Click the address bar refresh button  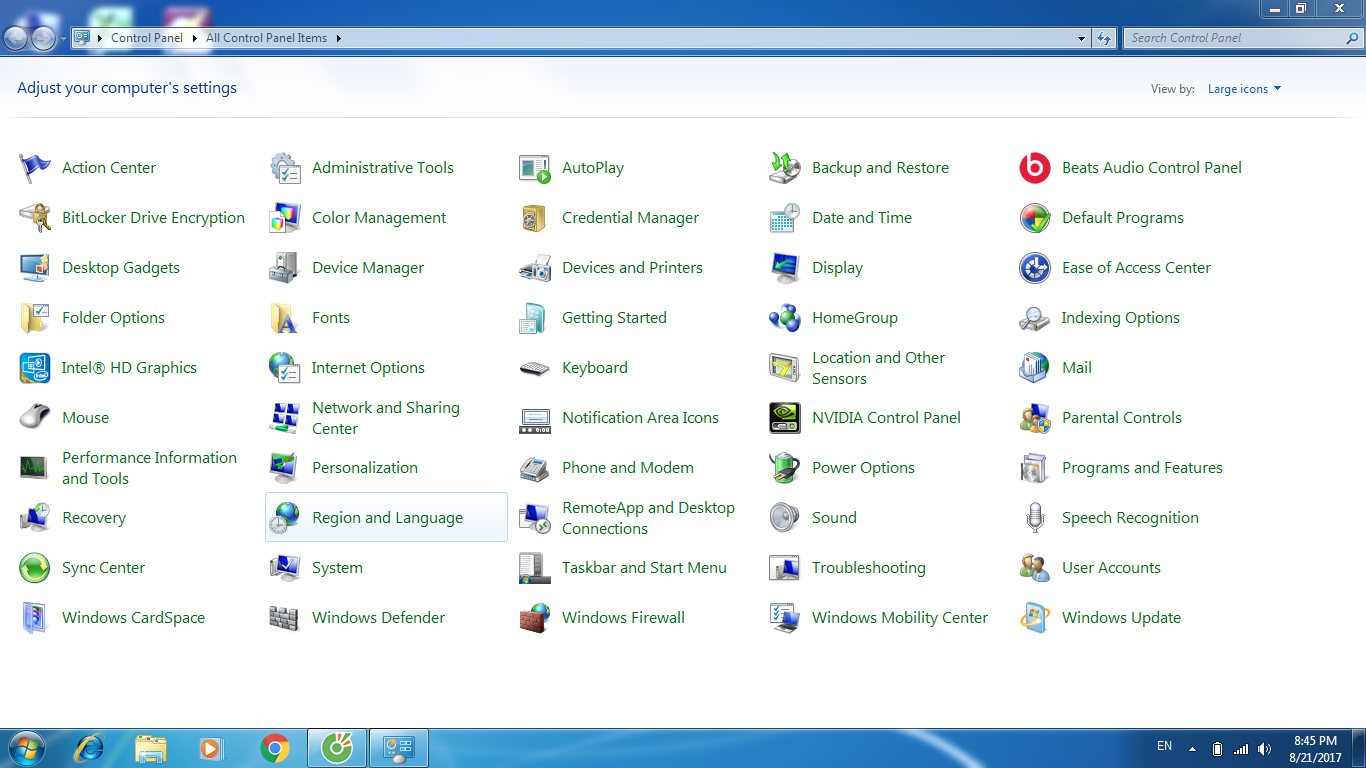1104,38
